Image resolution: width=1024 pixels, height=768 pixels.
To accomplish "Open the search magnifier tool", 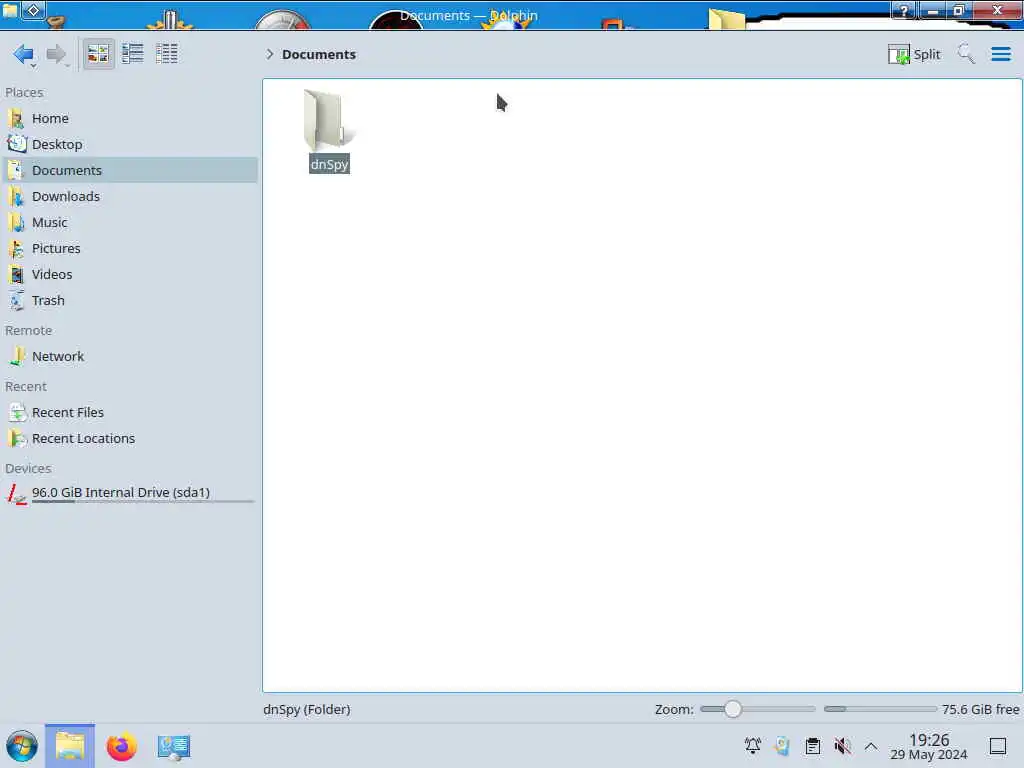I will coord(966,54).
